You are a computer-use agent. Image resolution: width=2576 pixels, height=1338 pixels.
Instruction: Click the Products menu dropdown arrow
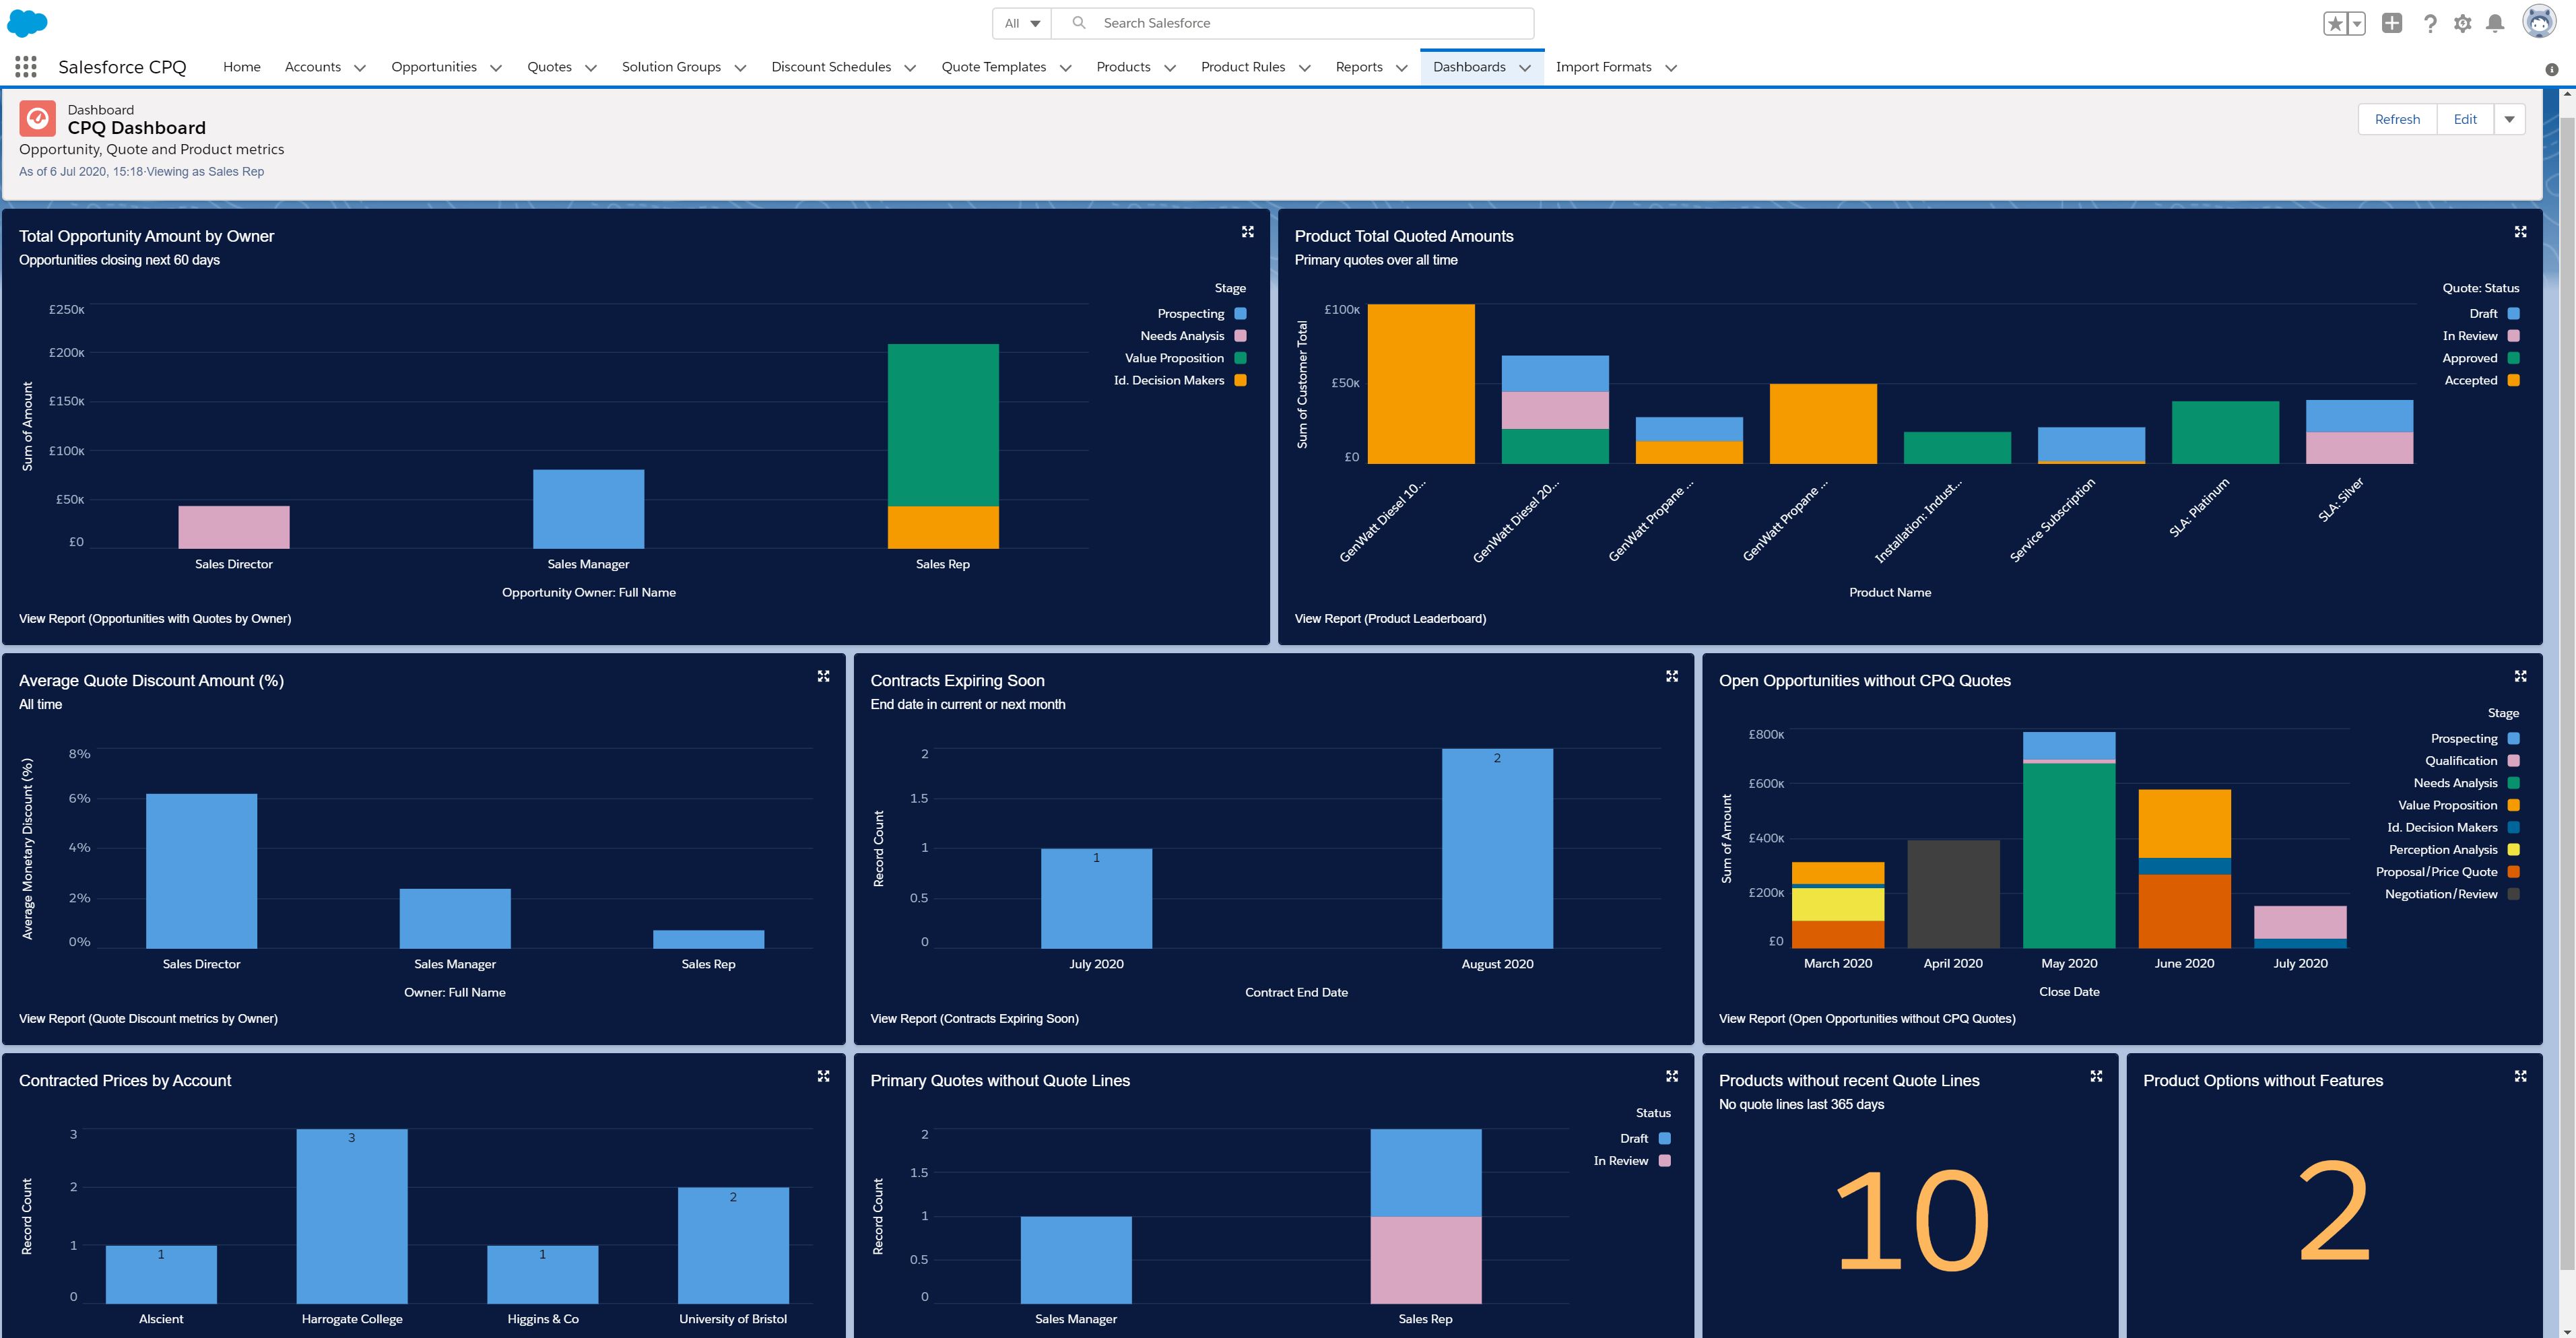point(1167,67)
